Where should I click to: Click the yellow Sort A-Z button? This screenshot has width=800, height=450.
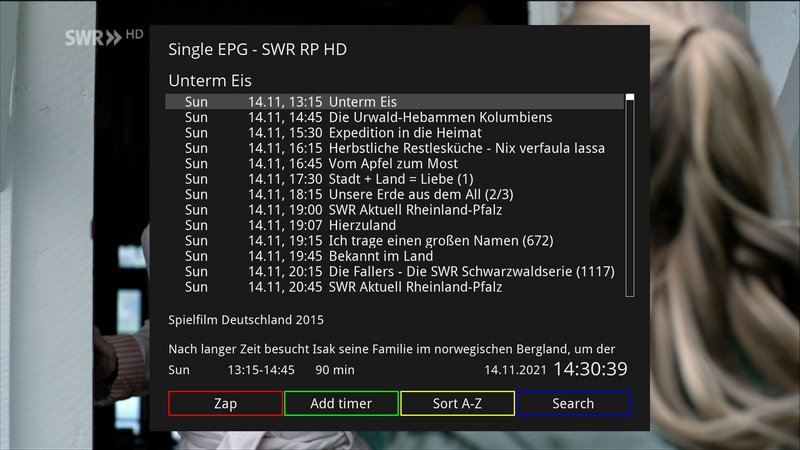pyautogui.click(x=457, y=404)
